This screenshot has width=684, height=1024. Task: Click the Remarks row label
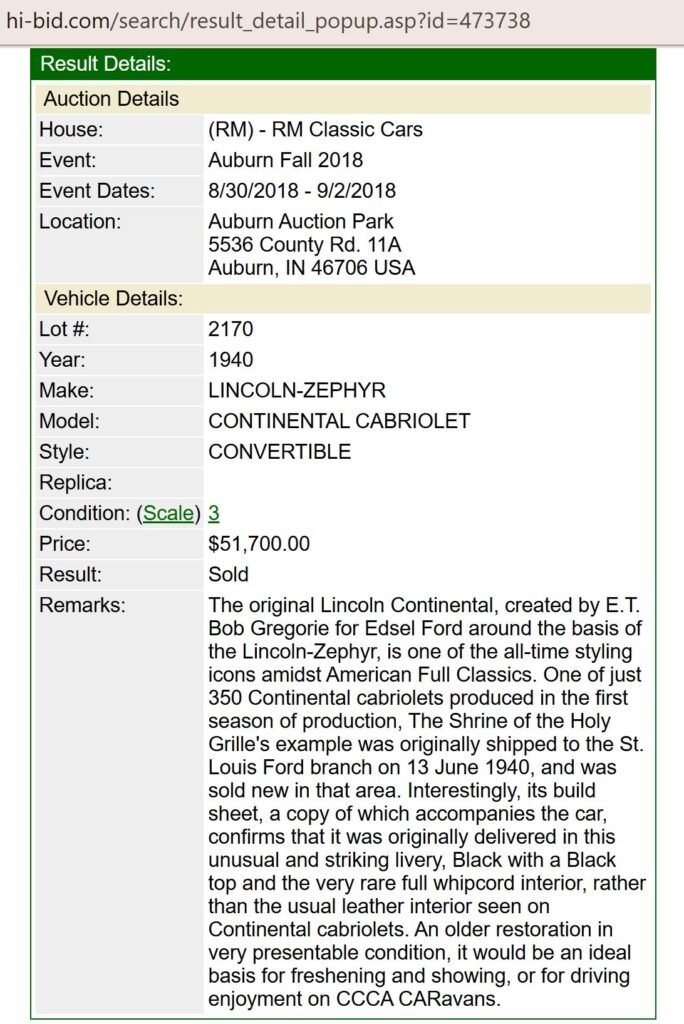(x=82, y=606)
